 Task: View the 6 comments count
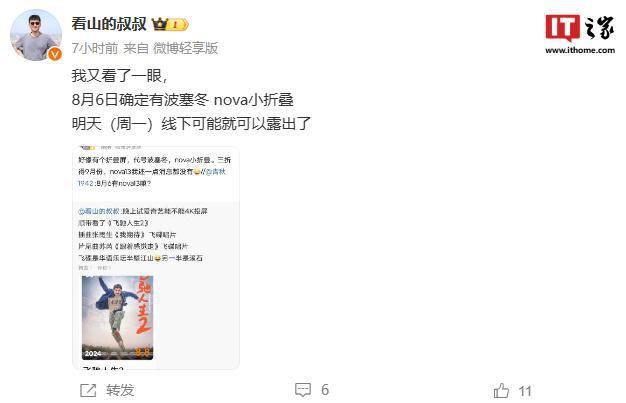coord(325,390)
